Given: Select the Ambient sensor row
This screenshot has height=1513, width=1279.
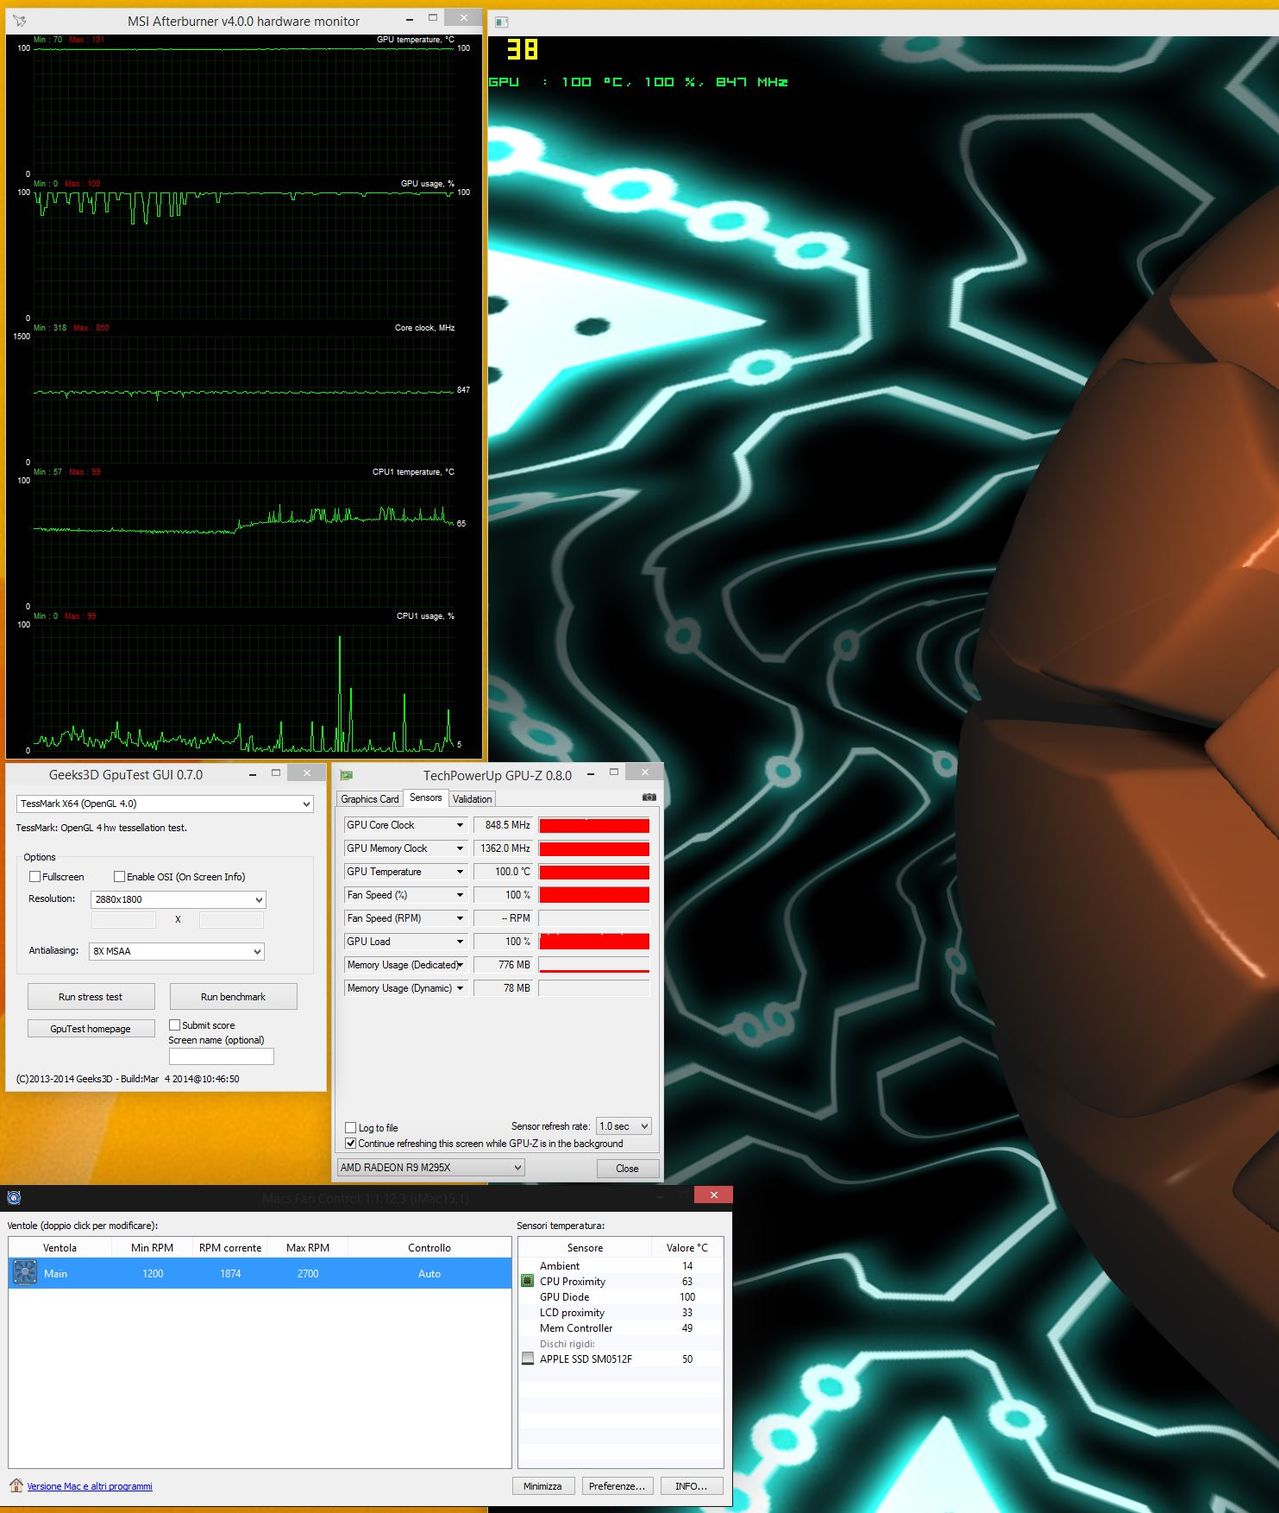Looking at the screenshot, I should click(x=621, y=1266).
